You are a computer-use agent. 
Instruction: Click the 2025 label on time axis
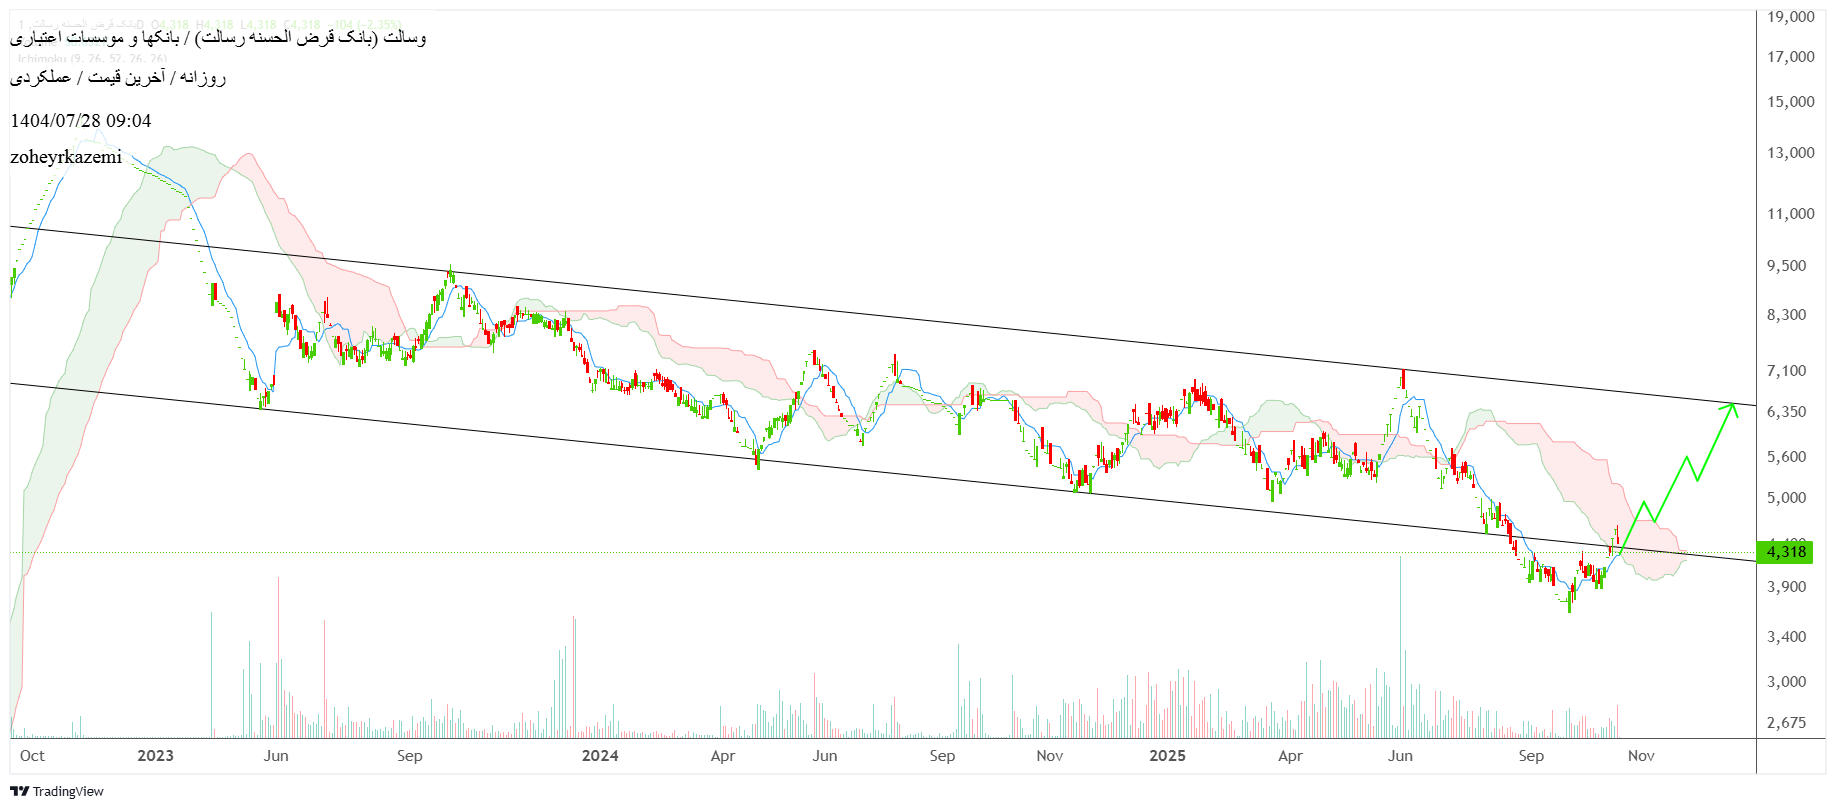[1167, 756]
